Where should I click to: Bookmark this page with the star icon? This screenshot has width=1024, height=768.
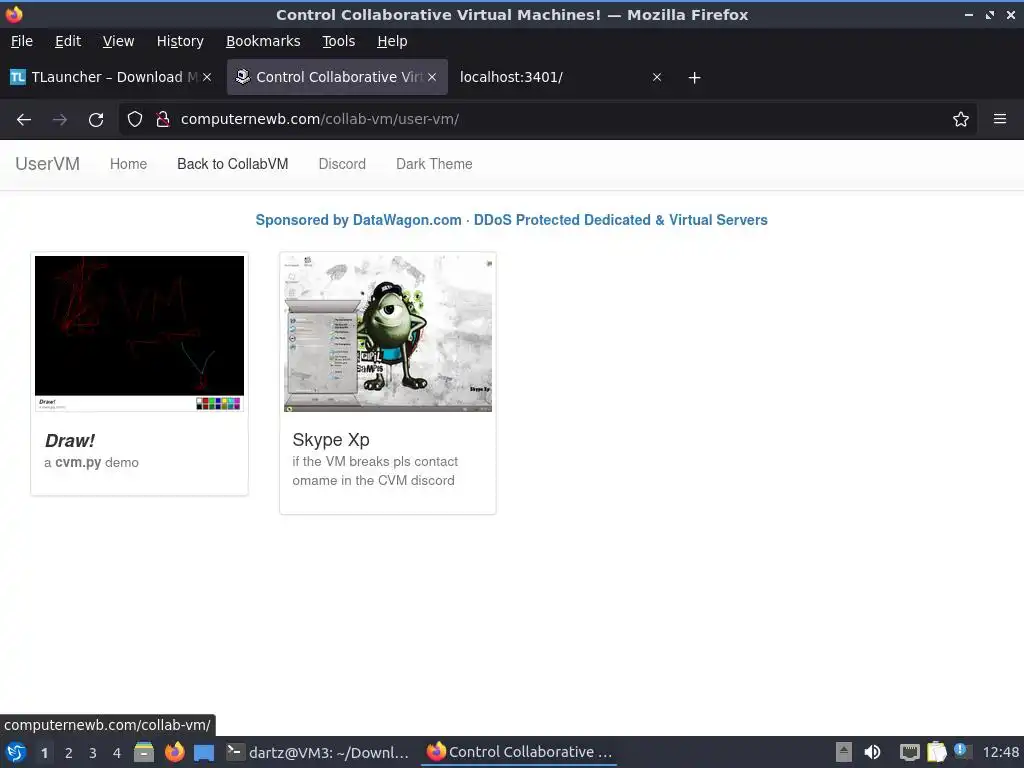tap(961, 119)
